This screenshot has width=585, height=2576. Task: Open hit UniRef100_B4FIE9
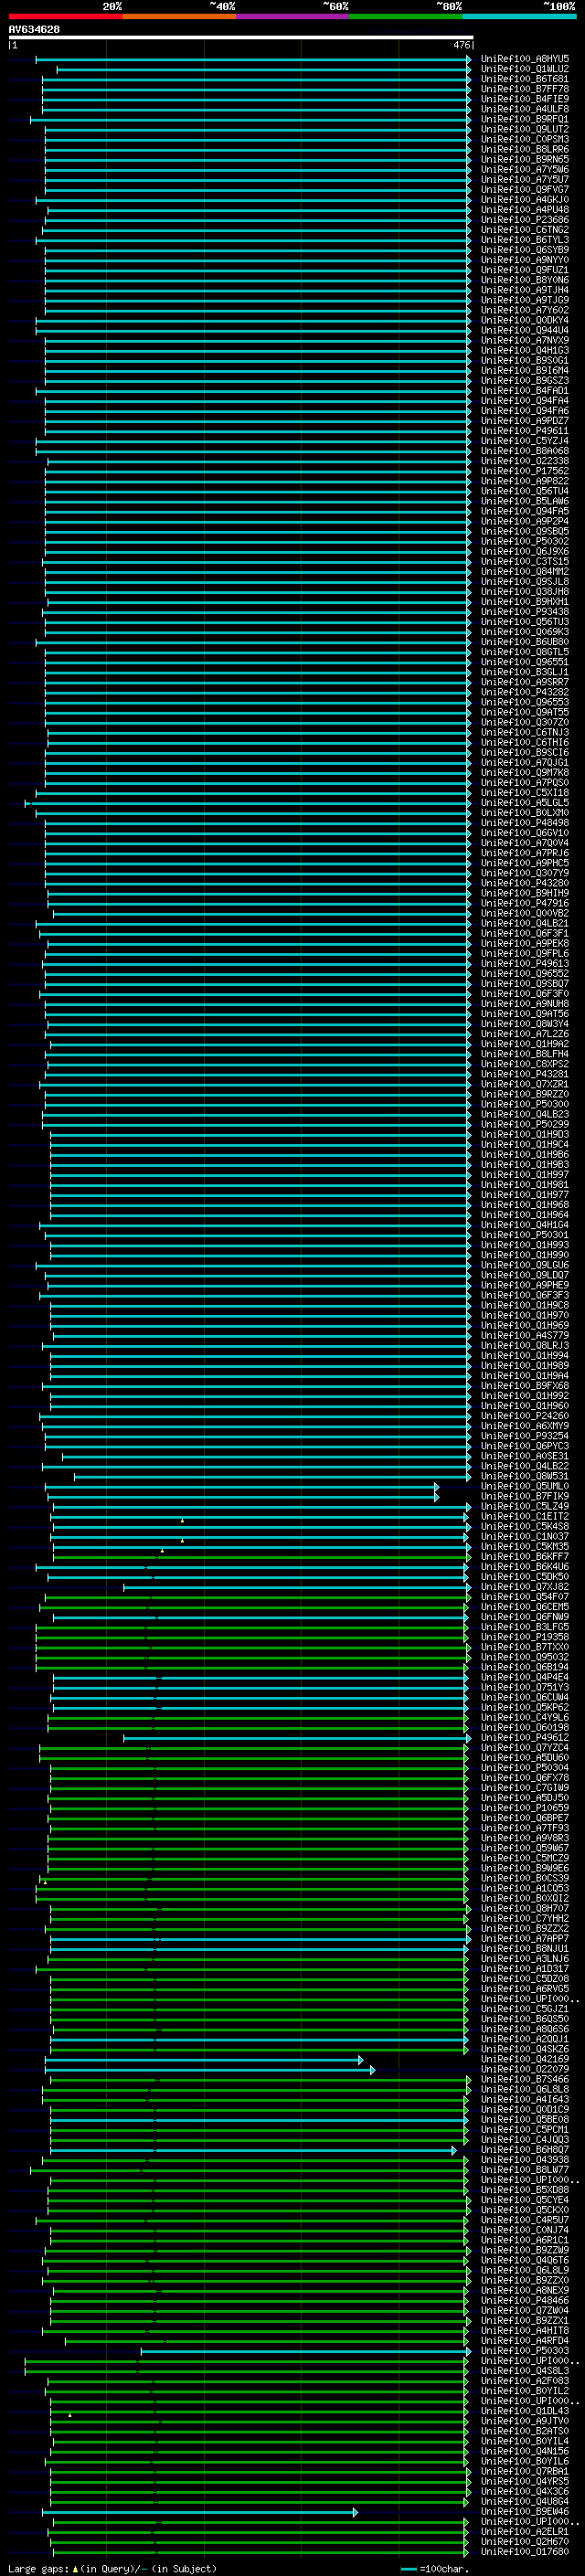pyautogui.click(x=525, y=99)
